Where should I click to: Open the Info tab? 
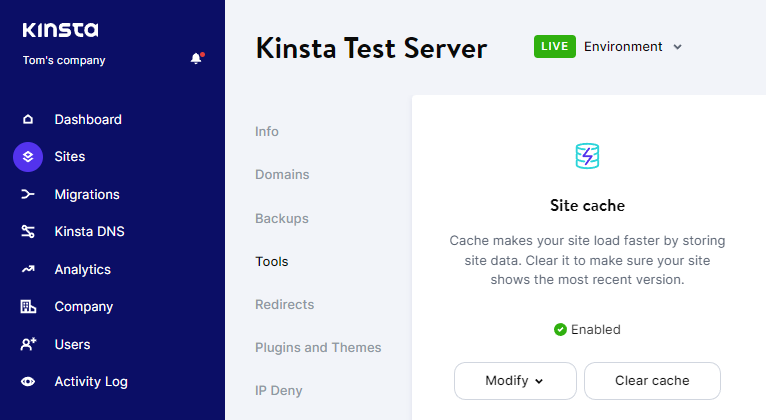(x=267, y=131)
